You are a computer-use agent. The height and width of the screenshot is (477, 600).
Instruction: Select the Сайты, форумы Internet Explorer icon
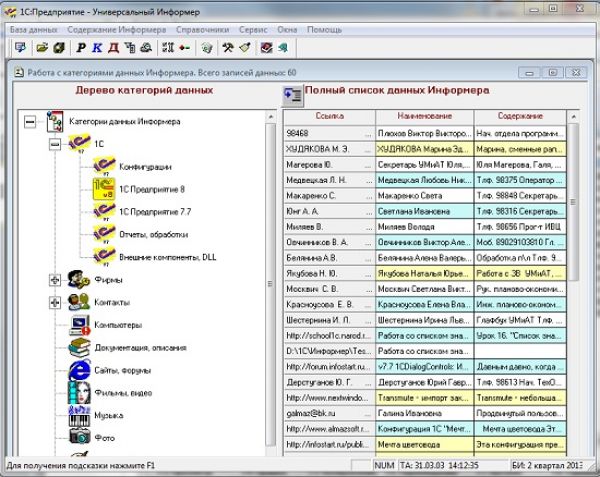click(81, 369)
